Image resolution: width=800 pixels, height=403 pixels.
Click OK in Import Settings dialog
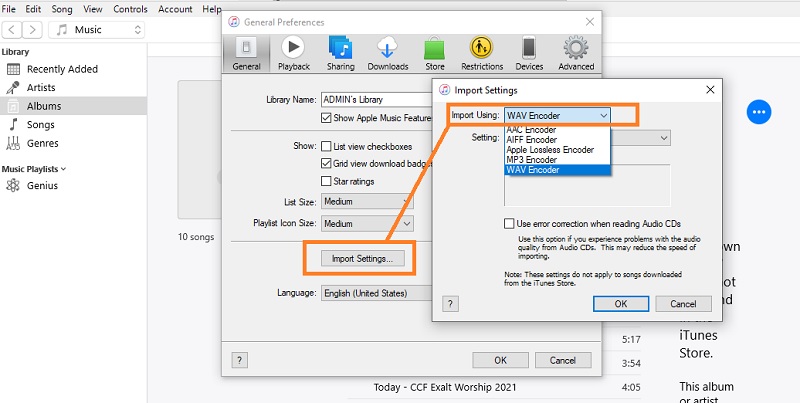(621, 304)
